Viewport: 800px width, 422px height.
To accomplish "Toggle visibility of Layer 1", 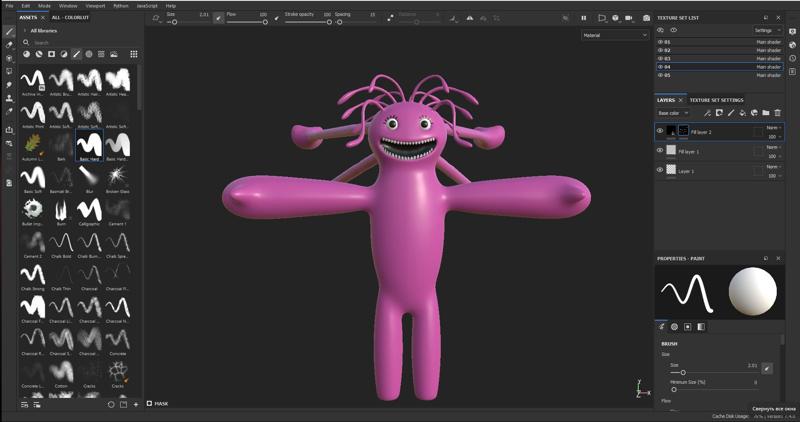I will click(x=660, y=170).
